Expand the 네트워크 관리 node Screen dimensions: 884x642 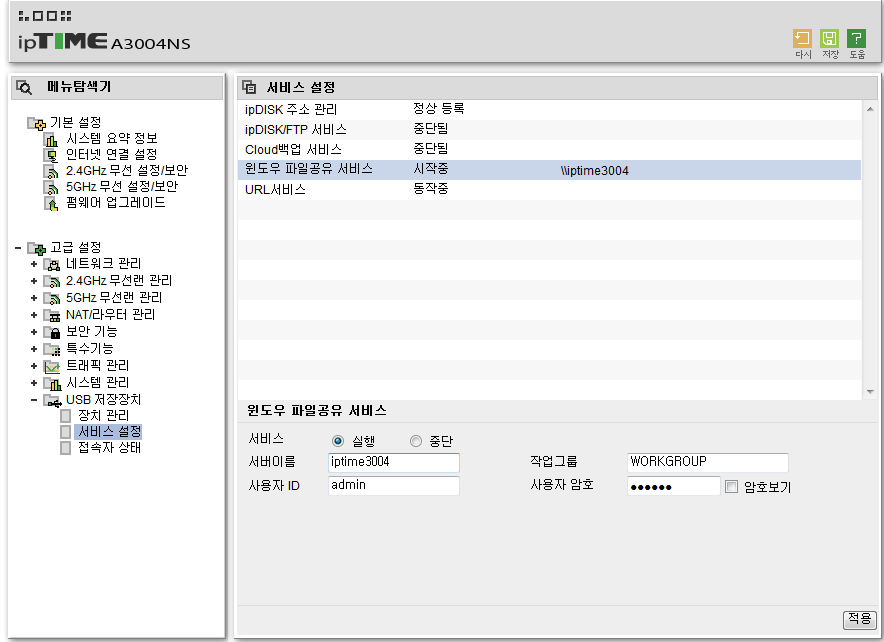click(x=34, y=264)
